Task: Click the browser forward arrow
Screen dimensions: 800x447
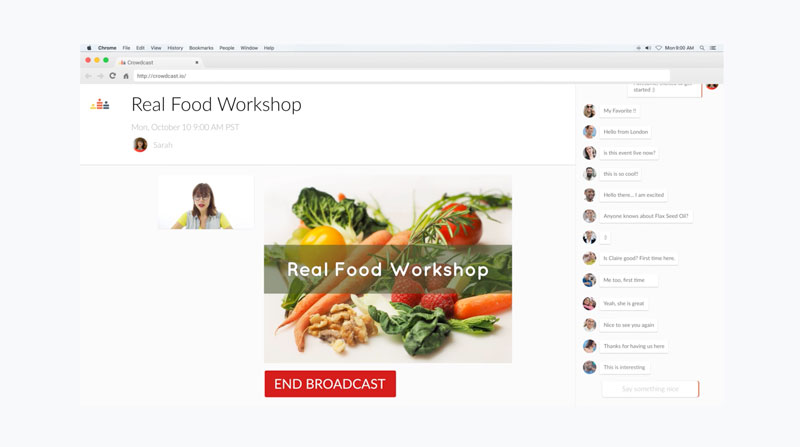Action: click(x=101, y=76)
